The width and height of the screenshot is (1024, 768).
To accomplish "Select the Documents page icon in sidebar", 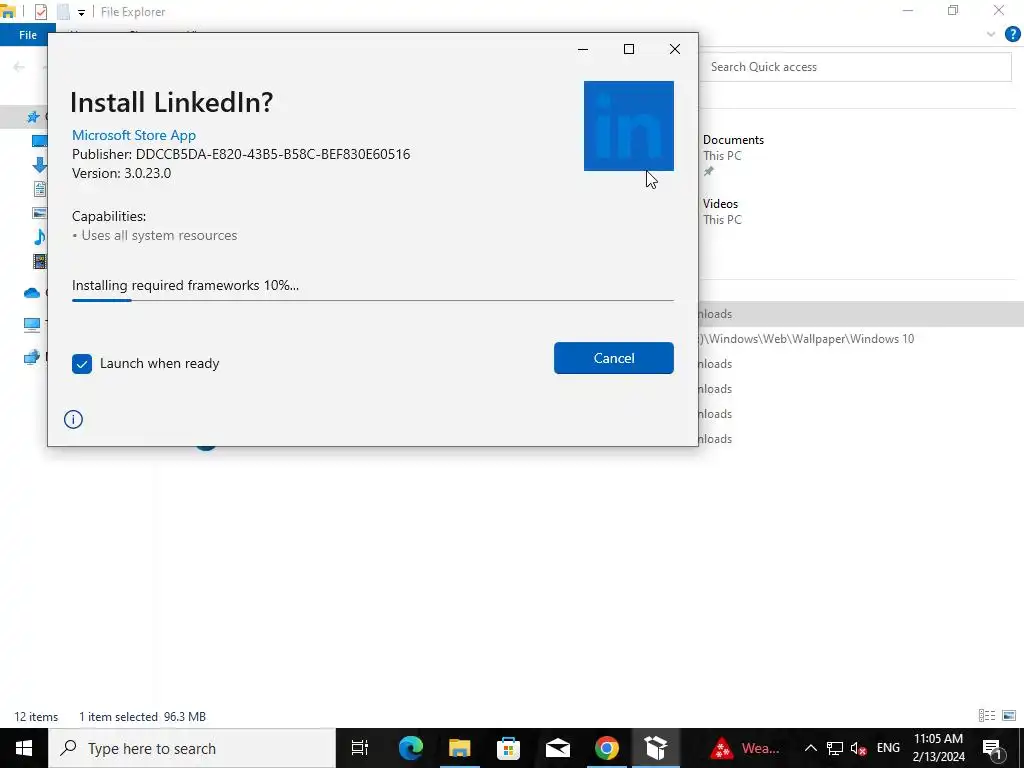I will point(39,189).
